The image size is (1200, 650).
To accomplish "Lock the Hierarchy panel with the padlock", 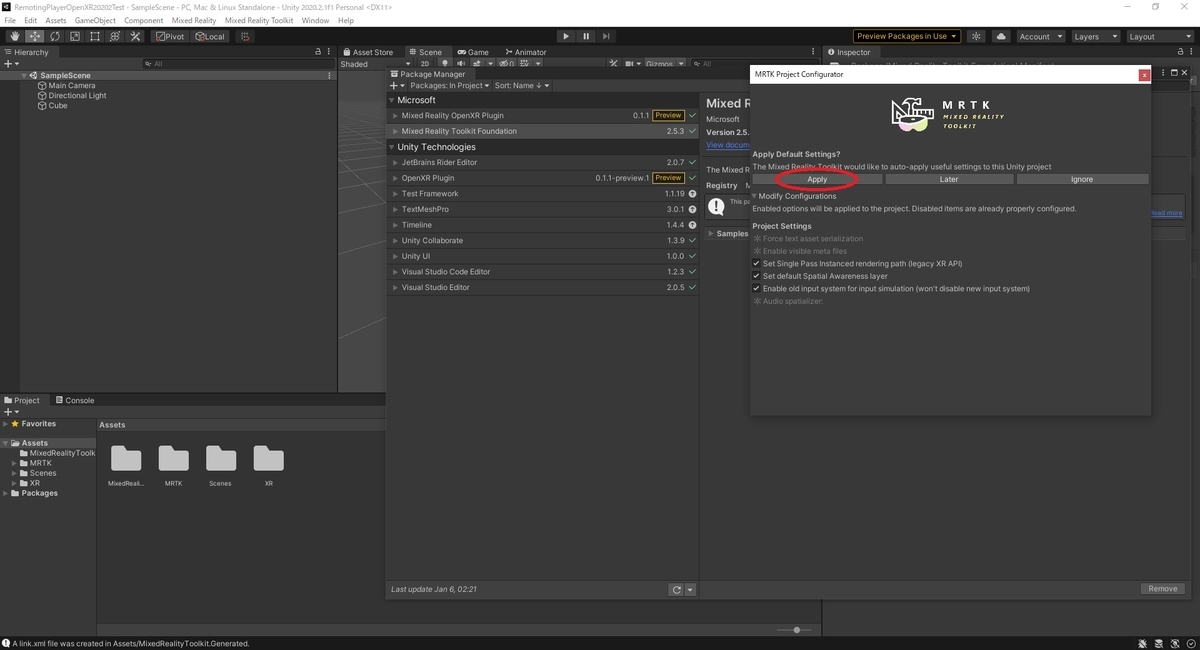I will pos(318,52).
